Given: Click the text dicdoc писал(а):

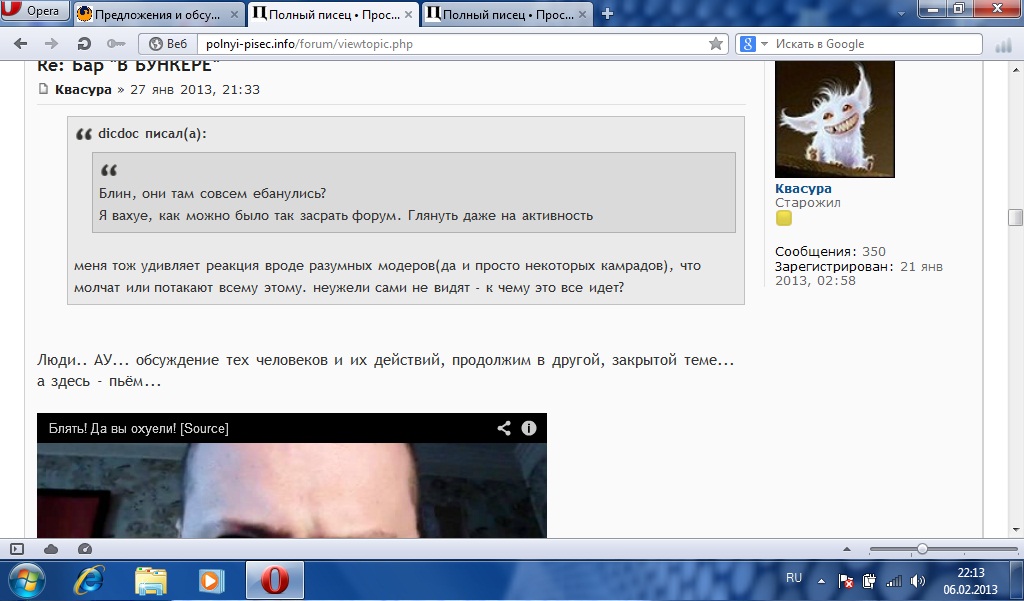Looking at the screenshot, I should click(x=152, y=133).
